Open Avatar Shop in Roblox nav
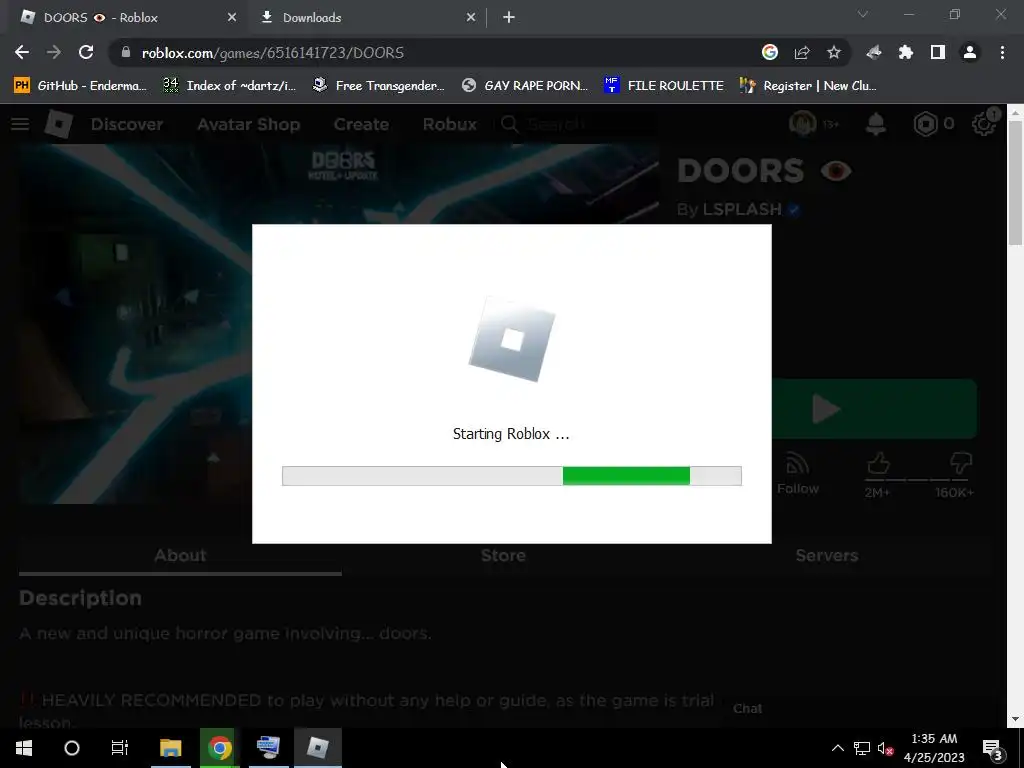1024x768 pixels. tap(249, 124)
